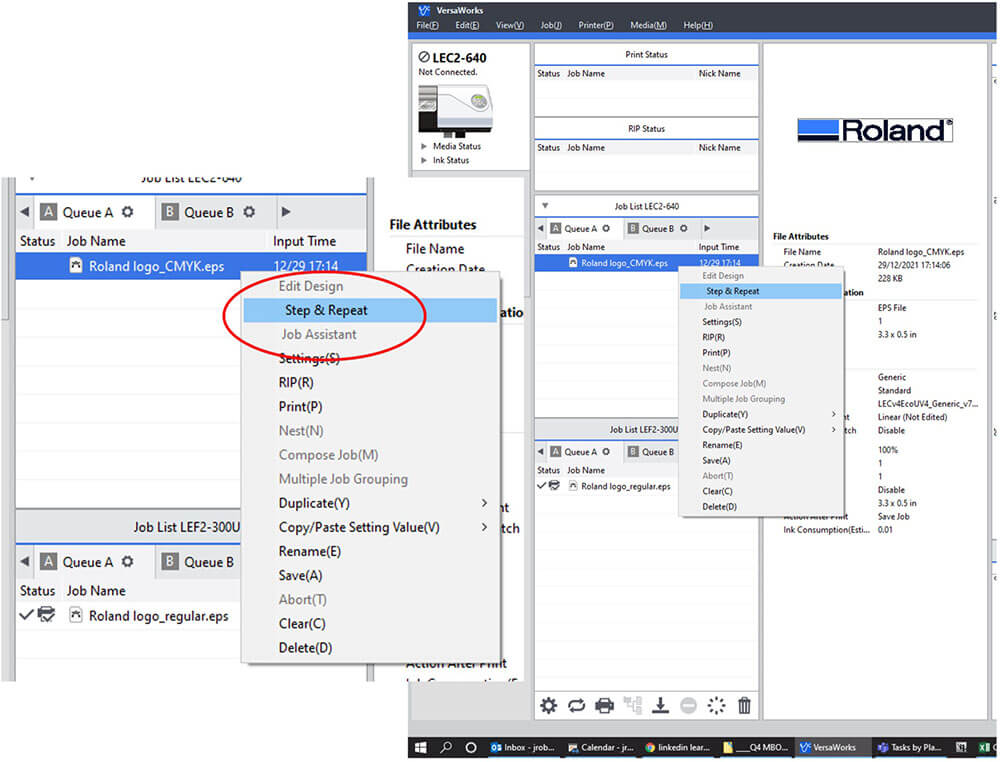Click the Roland logo job preview
Viewport: 1000px width, 762px height.
(875, 131)
